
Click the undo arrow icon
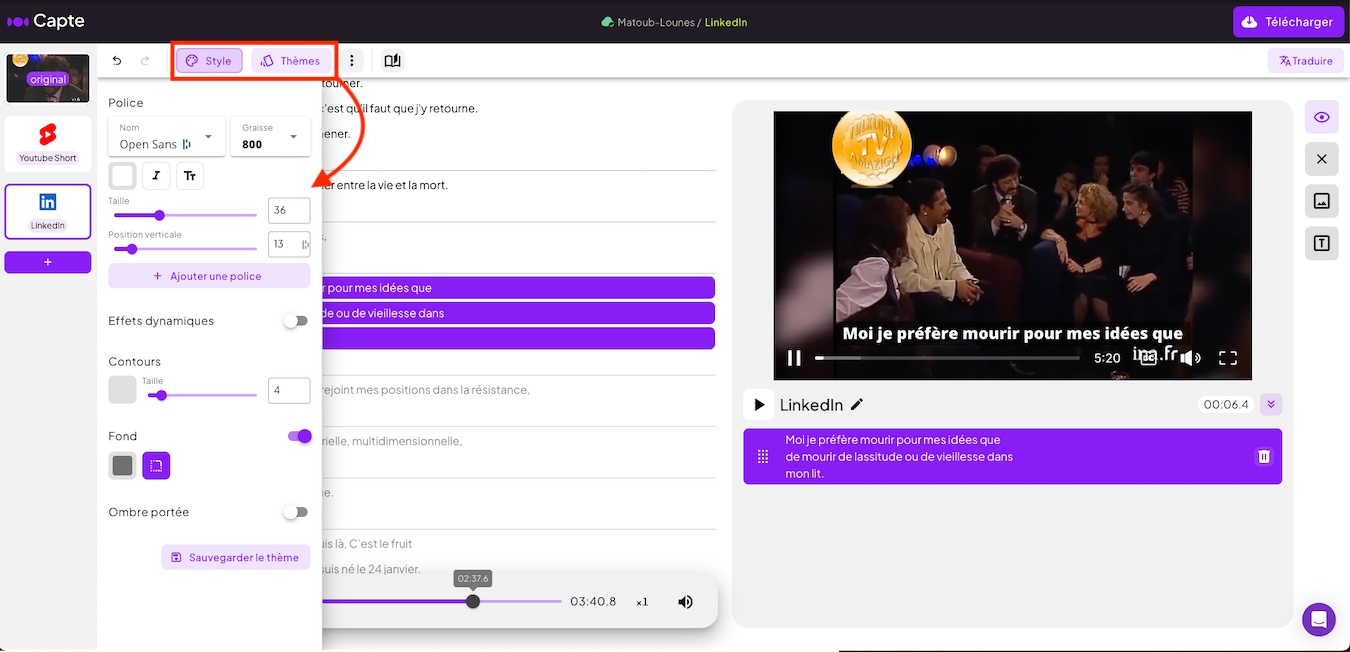tap(117, 61)
